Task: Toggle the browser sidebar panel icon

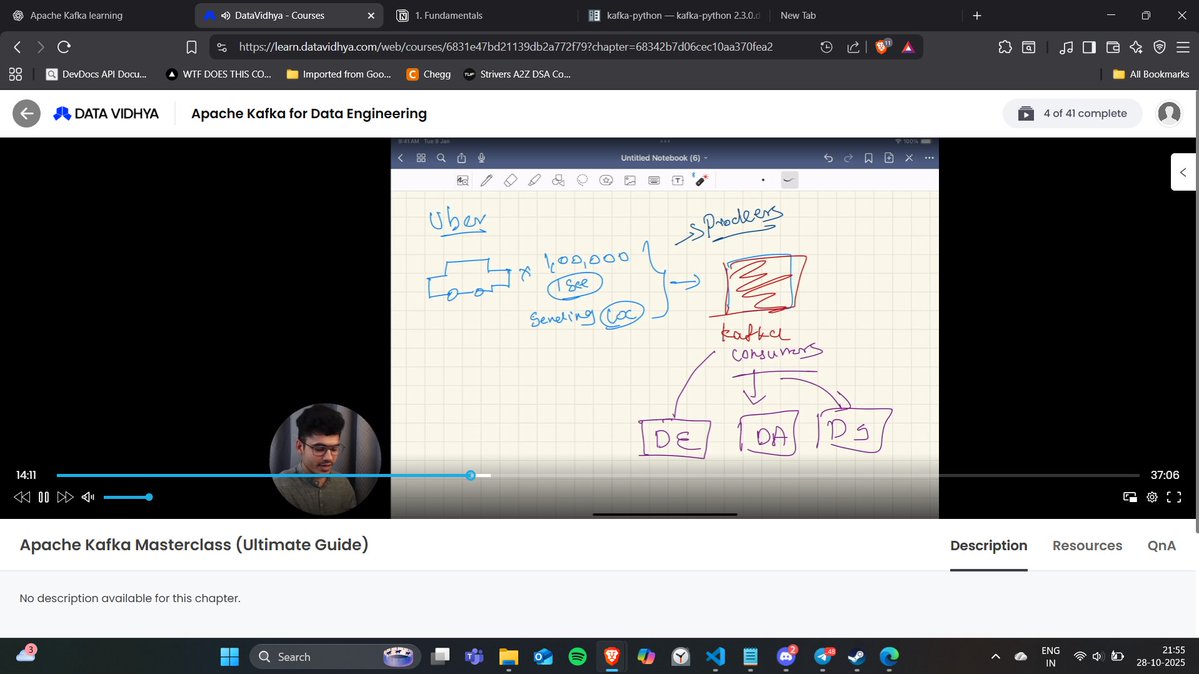Action: 1089,47
